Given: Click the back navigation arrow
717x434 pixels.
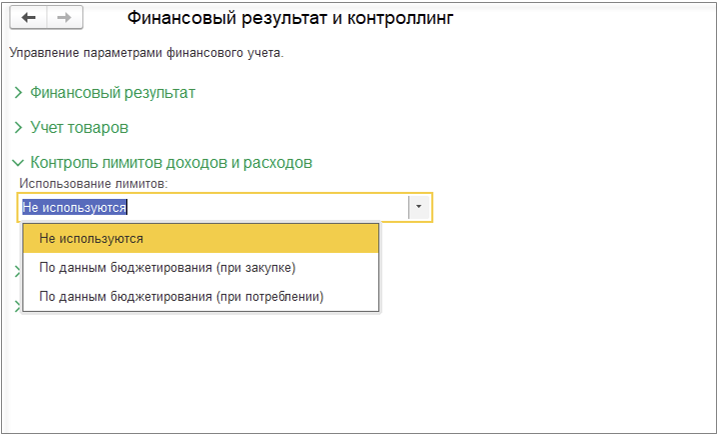Looking at the screenshot, I should 28,18.
